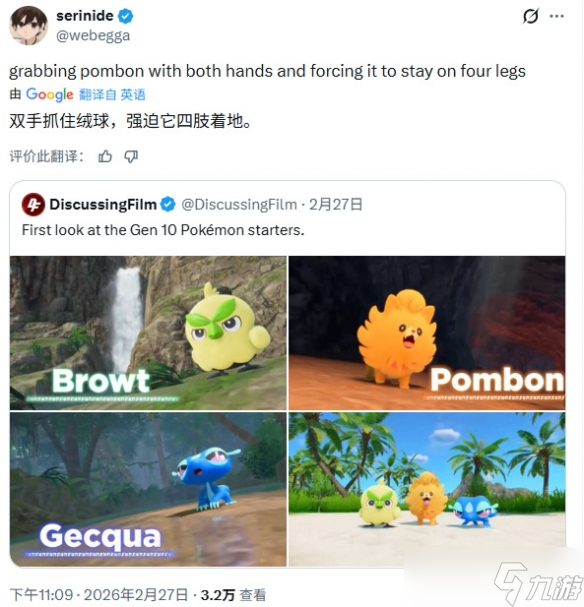
Task: Open the three-dot more options menu
Action: point(557,16)
